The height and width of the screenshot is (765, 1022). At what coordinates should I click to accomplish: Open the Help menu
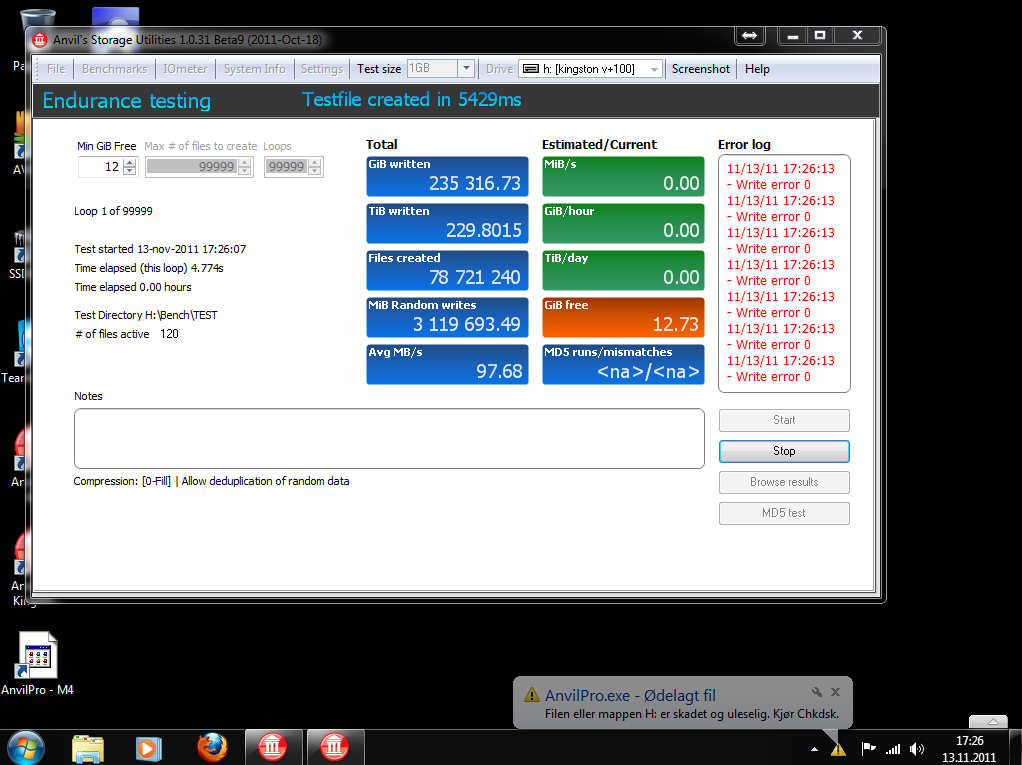click(757, 69)
